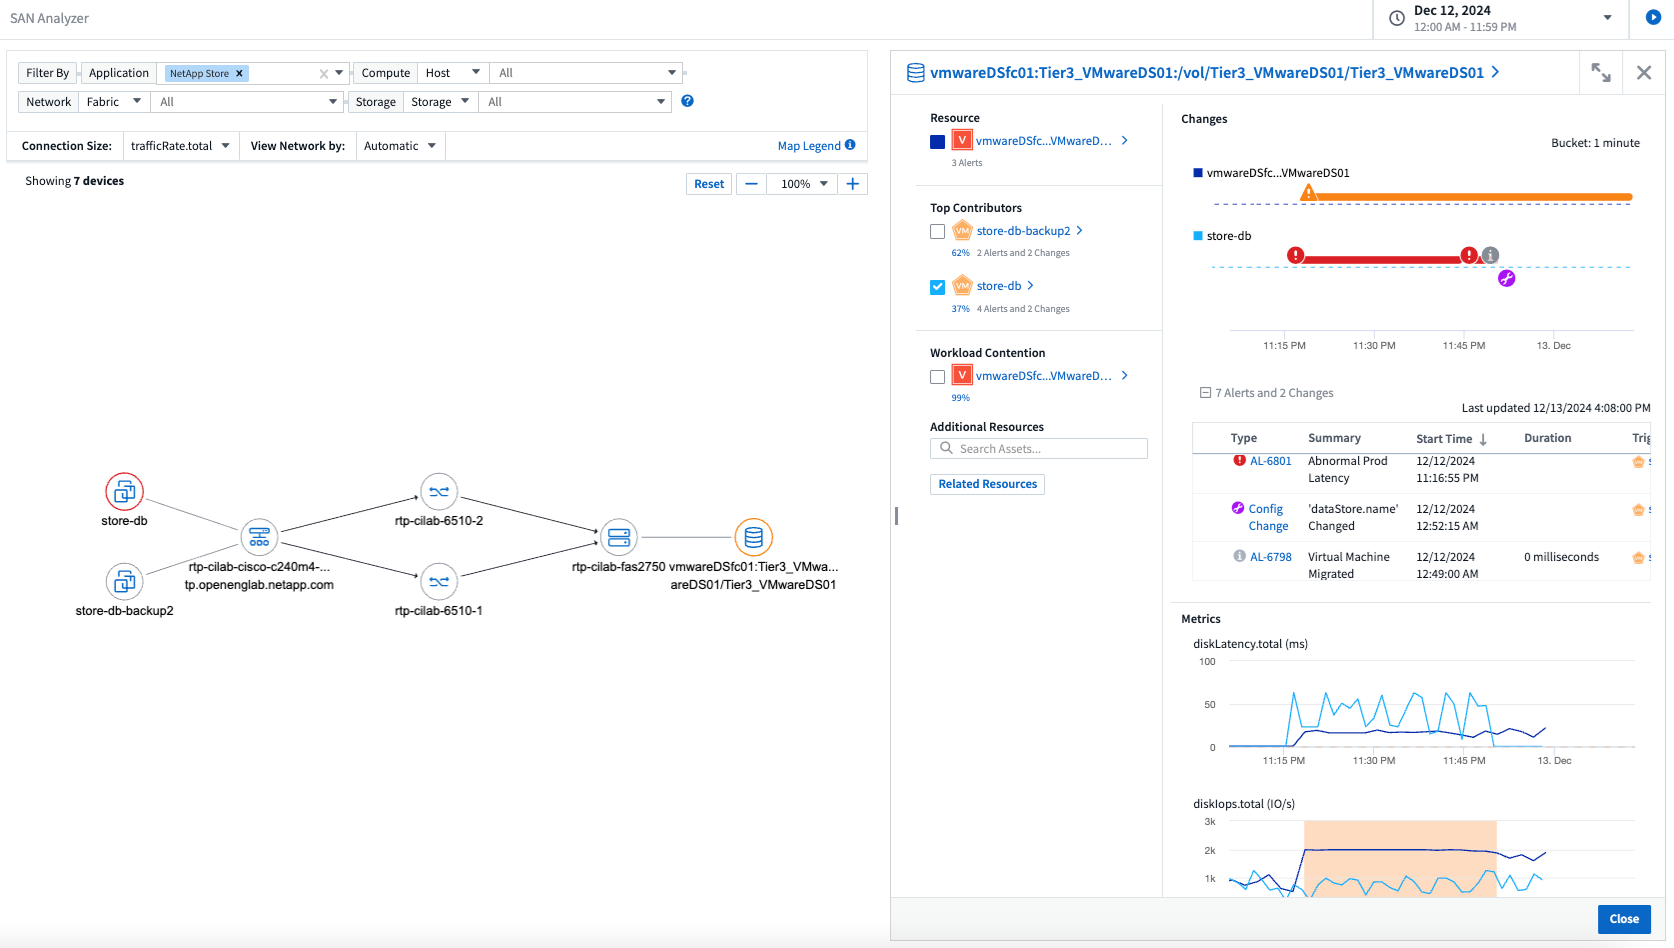Click the dark blue color swatch beside vmwareDSfc resource
The width and height of the screenshot is (1674, 948).
click(936, 140)
